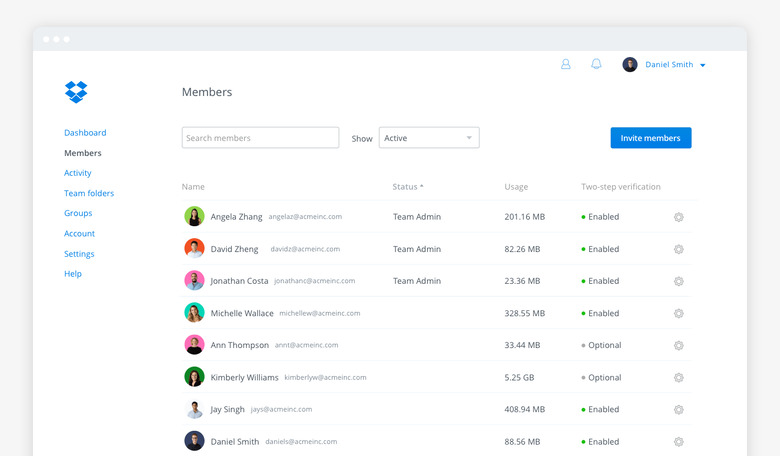Open settings gear for Jay Singh

[x=679, y=409]
